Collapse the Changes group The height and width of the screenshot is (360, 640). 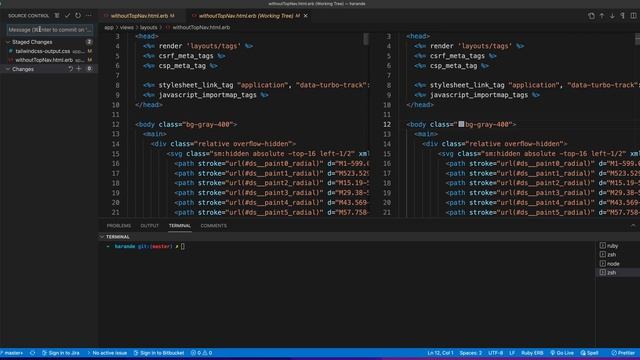8,69
